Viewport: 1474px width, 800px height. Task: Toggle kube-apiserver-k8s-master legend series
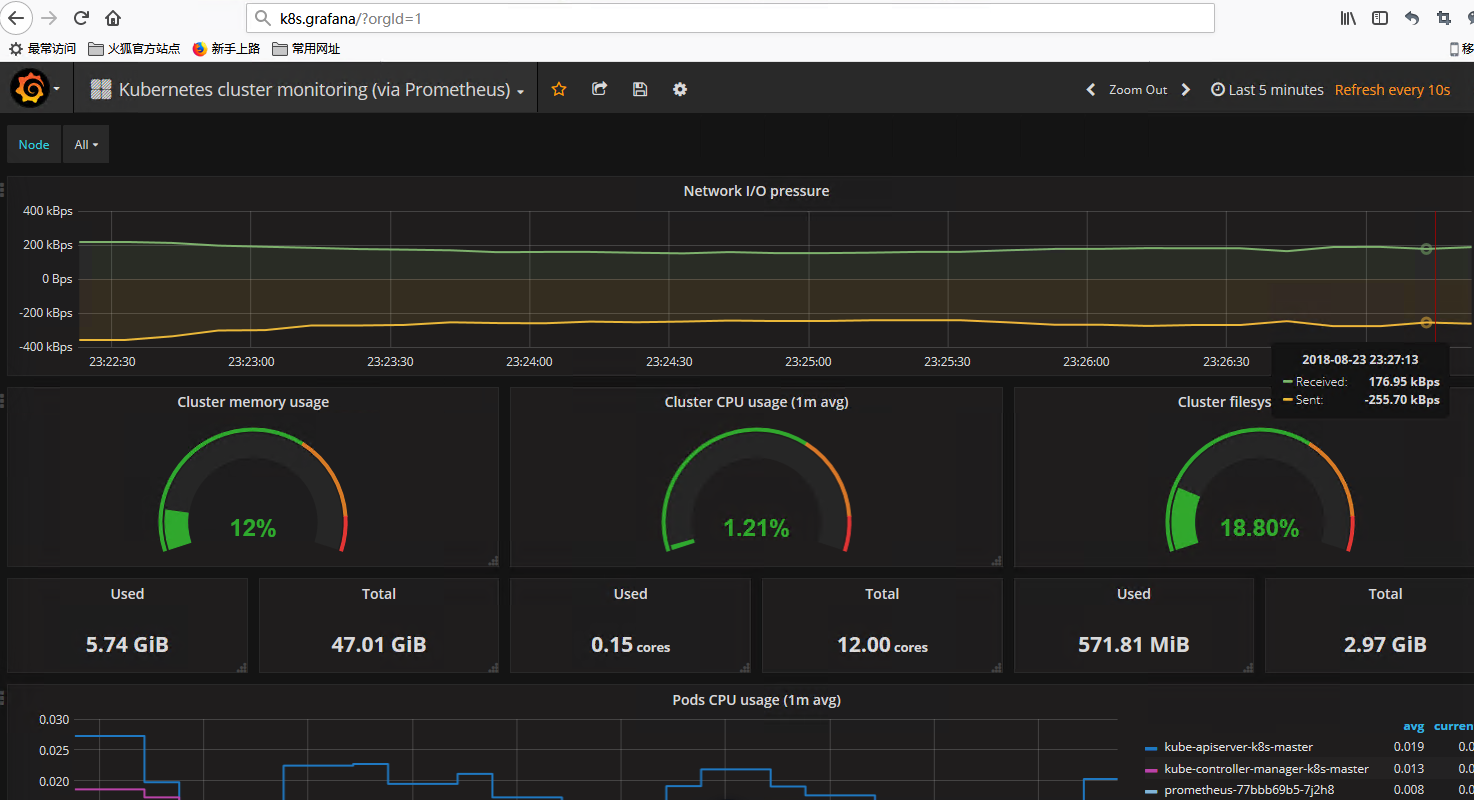1238,747
